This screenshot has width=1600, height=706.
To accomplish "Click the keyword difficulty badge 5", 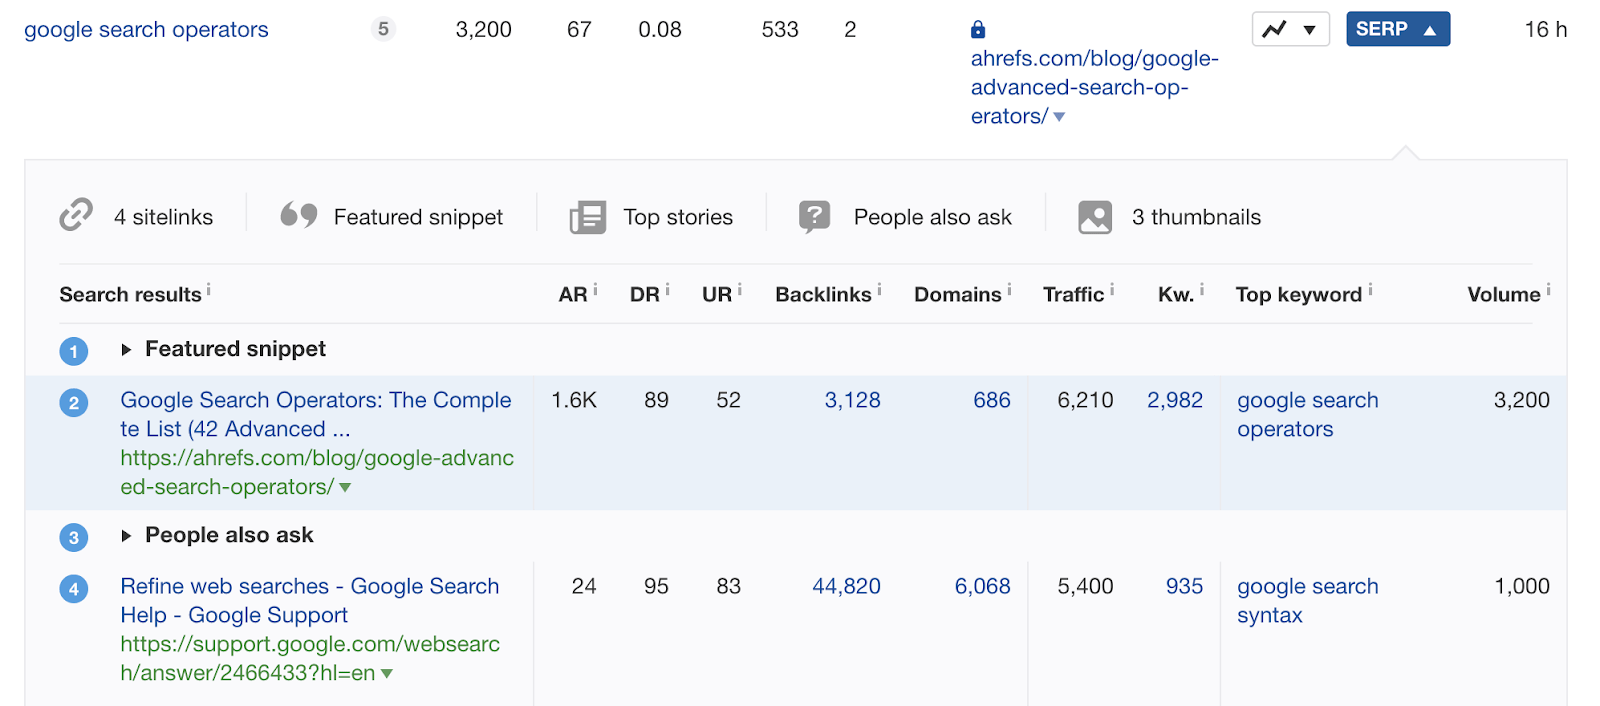I will point(383,30).
